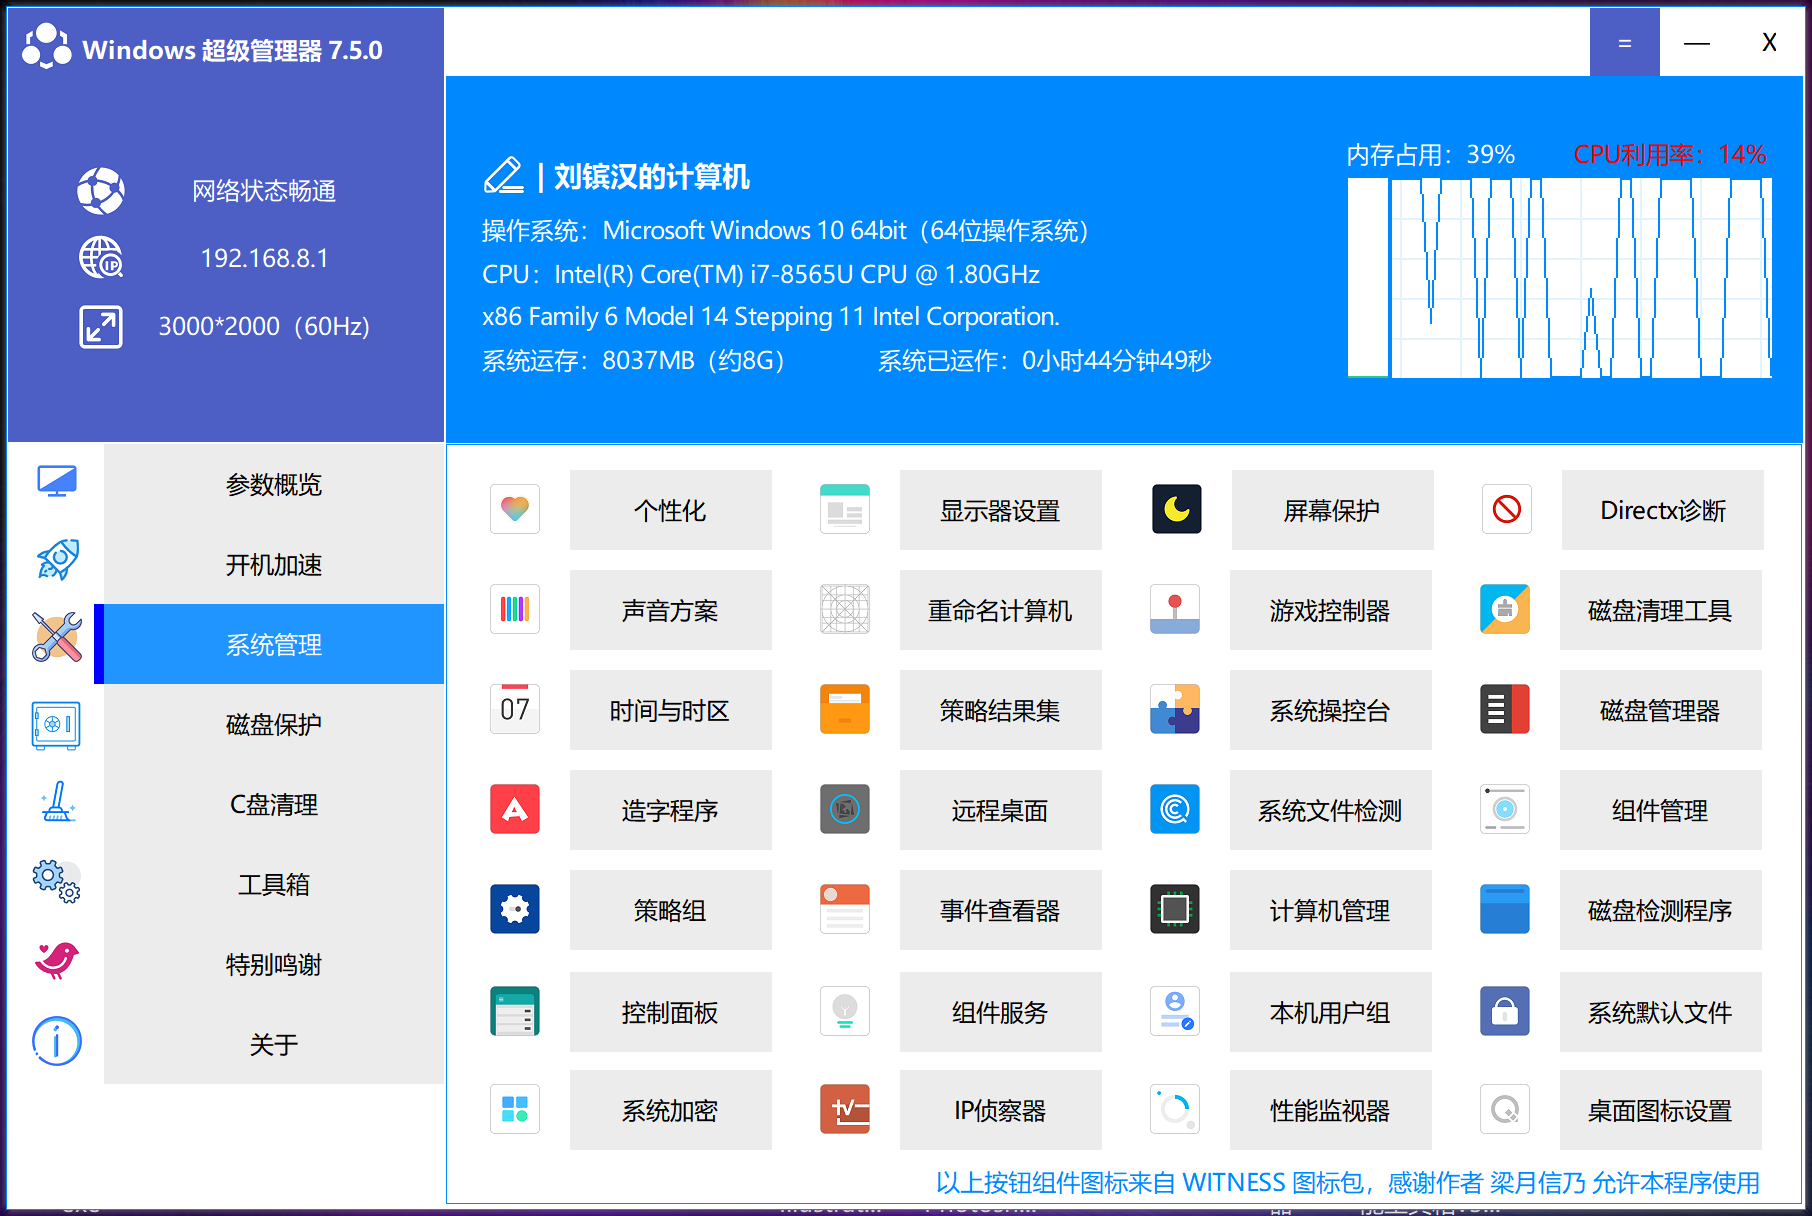Open the 参数概览 menu section

click(274, 484)
